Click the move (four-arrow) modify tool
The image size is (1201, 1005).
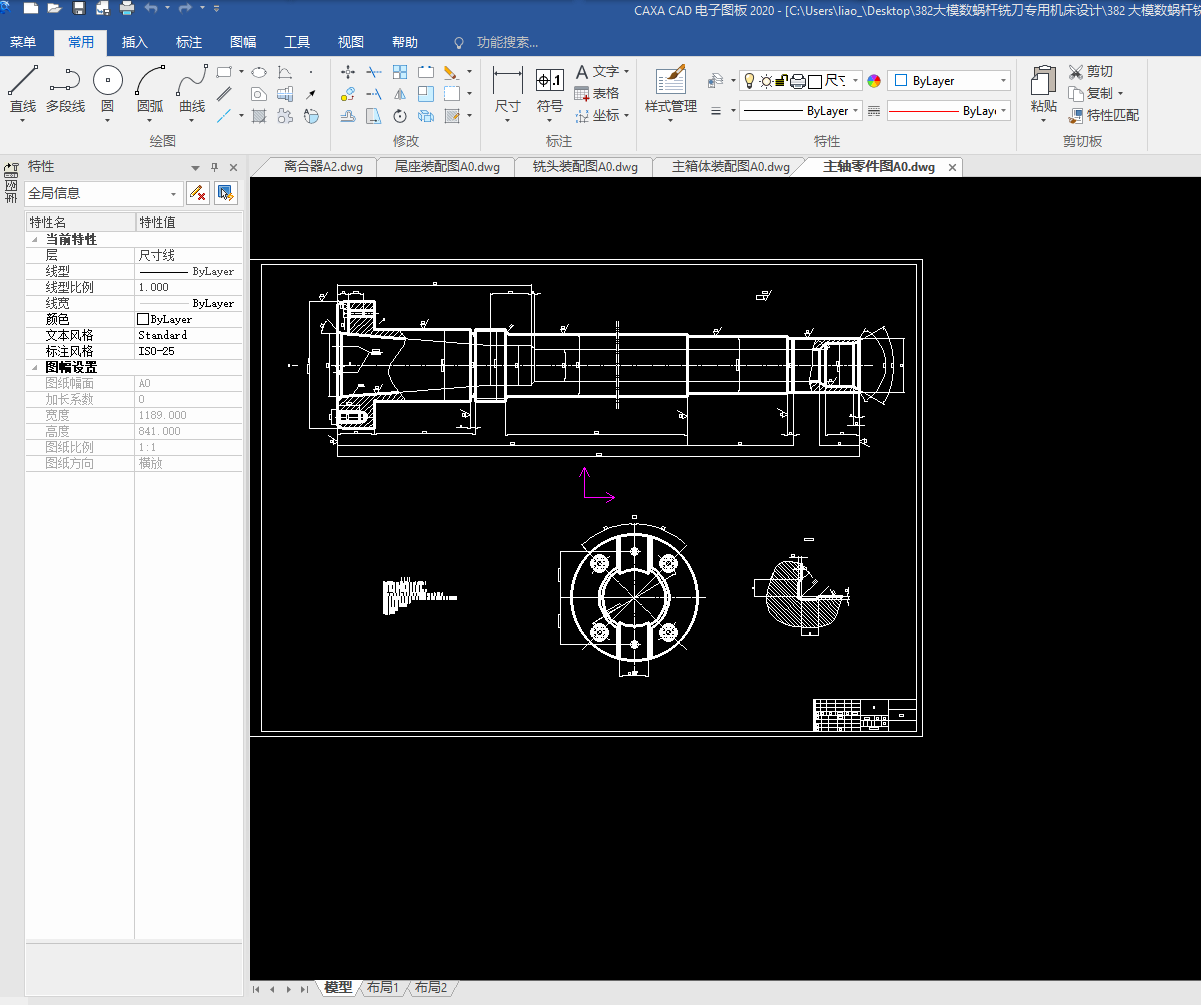(348, 72)
